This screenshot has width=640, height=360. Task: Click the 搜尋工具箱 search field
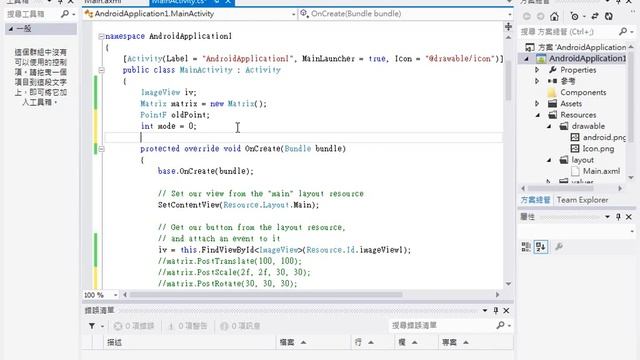click(x=32, y=14)
